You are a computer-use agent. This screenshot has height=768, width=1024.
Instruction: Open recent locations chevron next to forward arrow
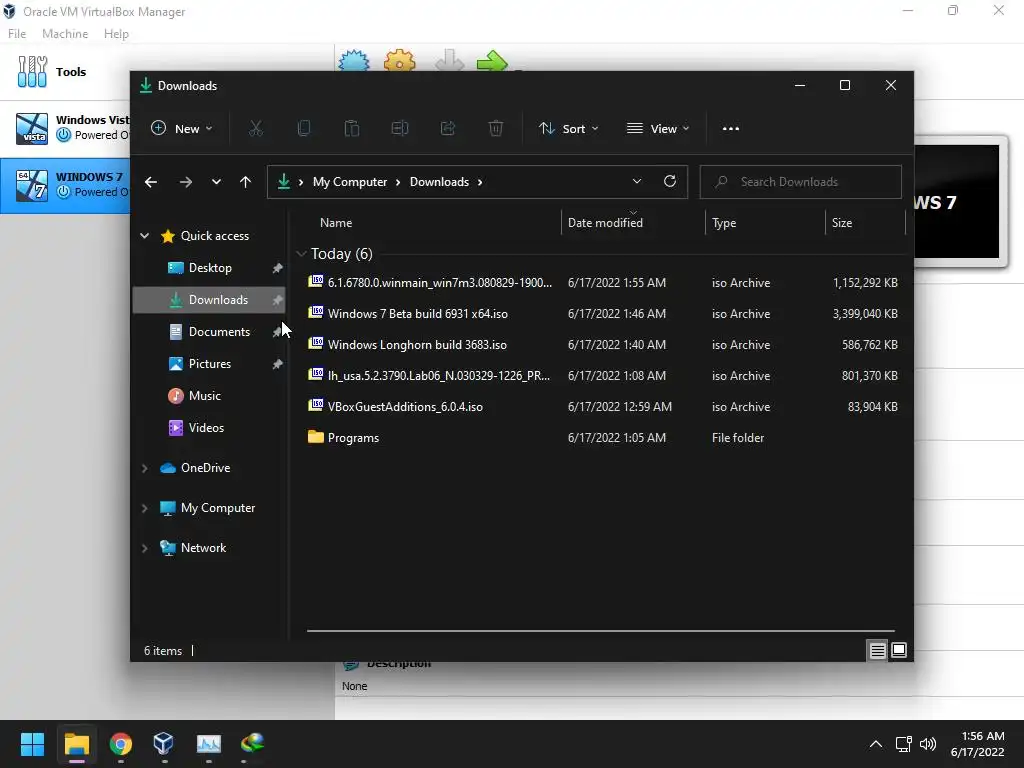click(x=216, y=182)
